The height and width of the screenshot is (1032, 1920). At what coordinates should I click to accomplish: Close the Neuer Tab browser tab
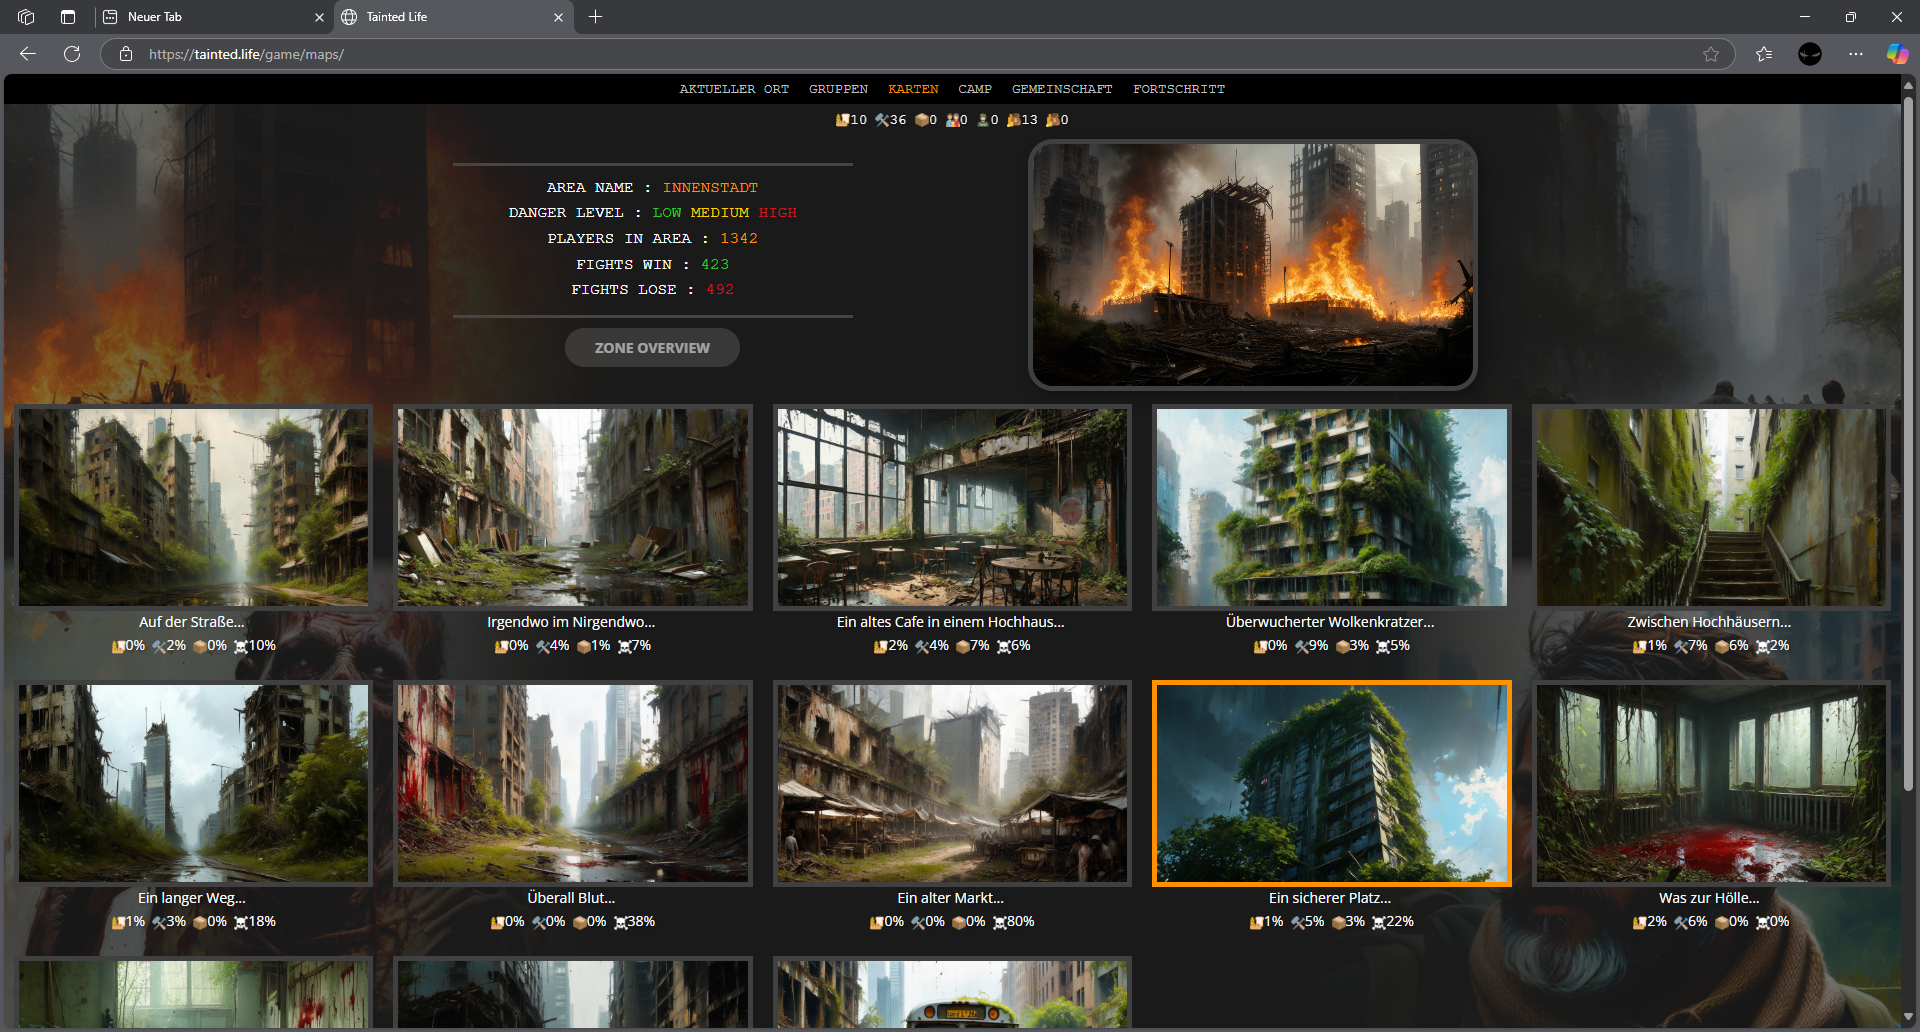point(319,17)
